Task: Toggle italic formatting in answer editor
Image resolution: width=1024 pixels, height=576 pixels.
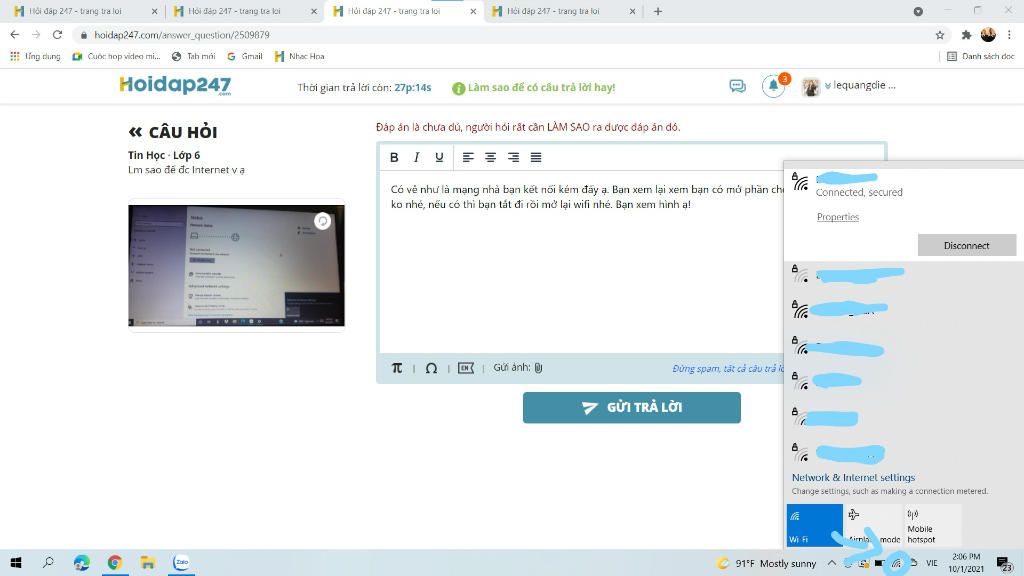Action: coord(416,157)
